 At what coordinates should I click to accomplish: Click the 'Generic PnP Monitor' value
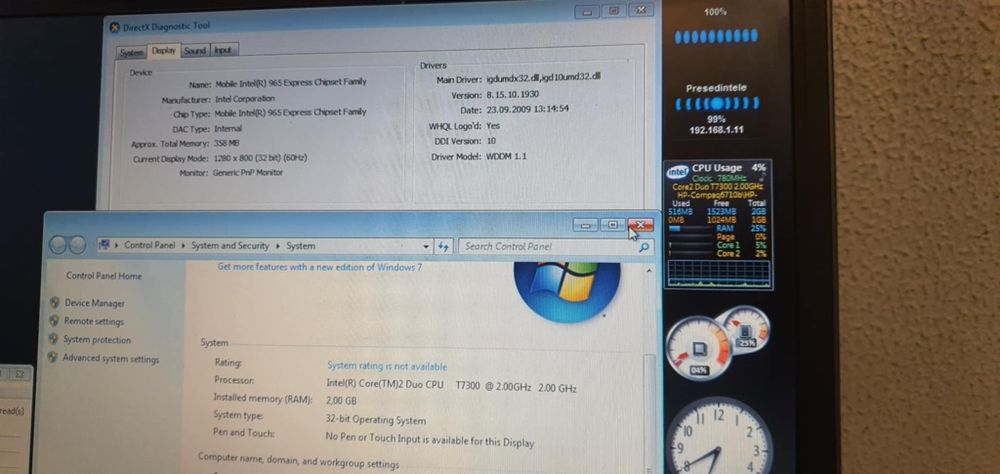(248, 172)
